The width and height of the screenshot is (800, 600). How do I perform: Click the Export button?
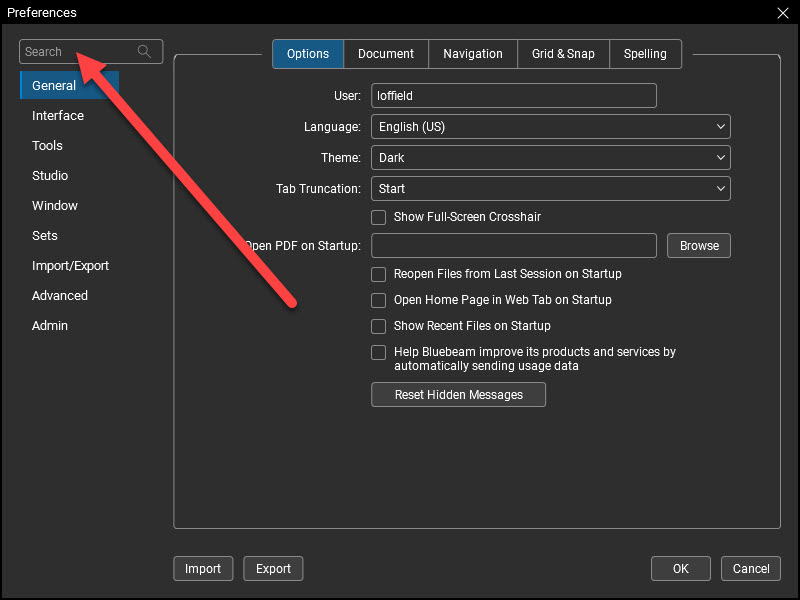pos(273,569)
